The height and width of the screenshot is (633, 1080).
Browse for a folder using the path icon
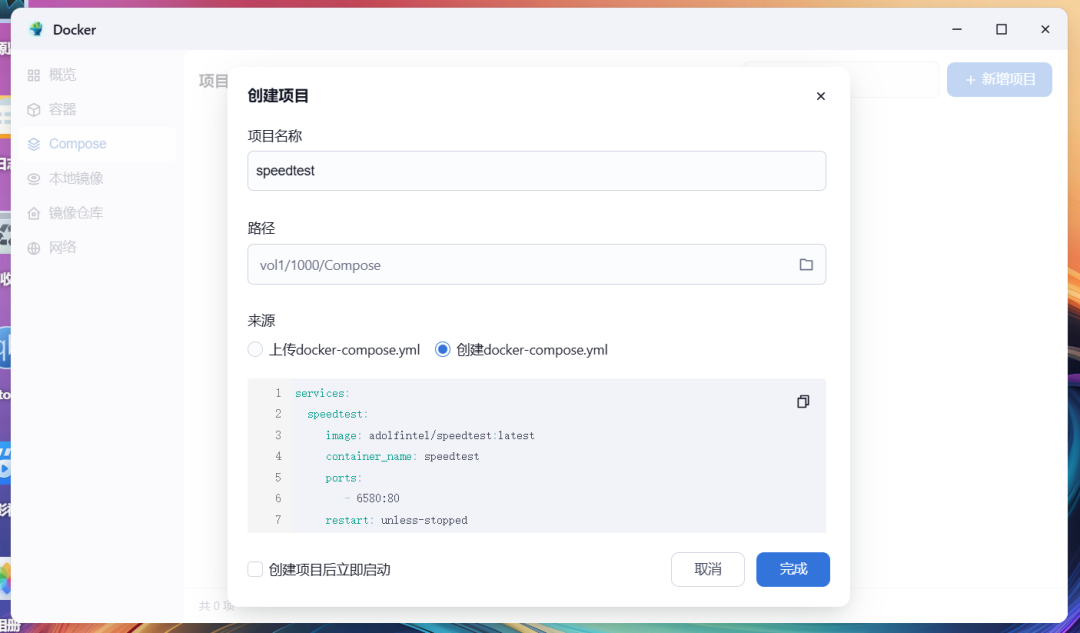806,264
